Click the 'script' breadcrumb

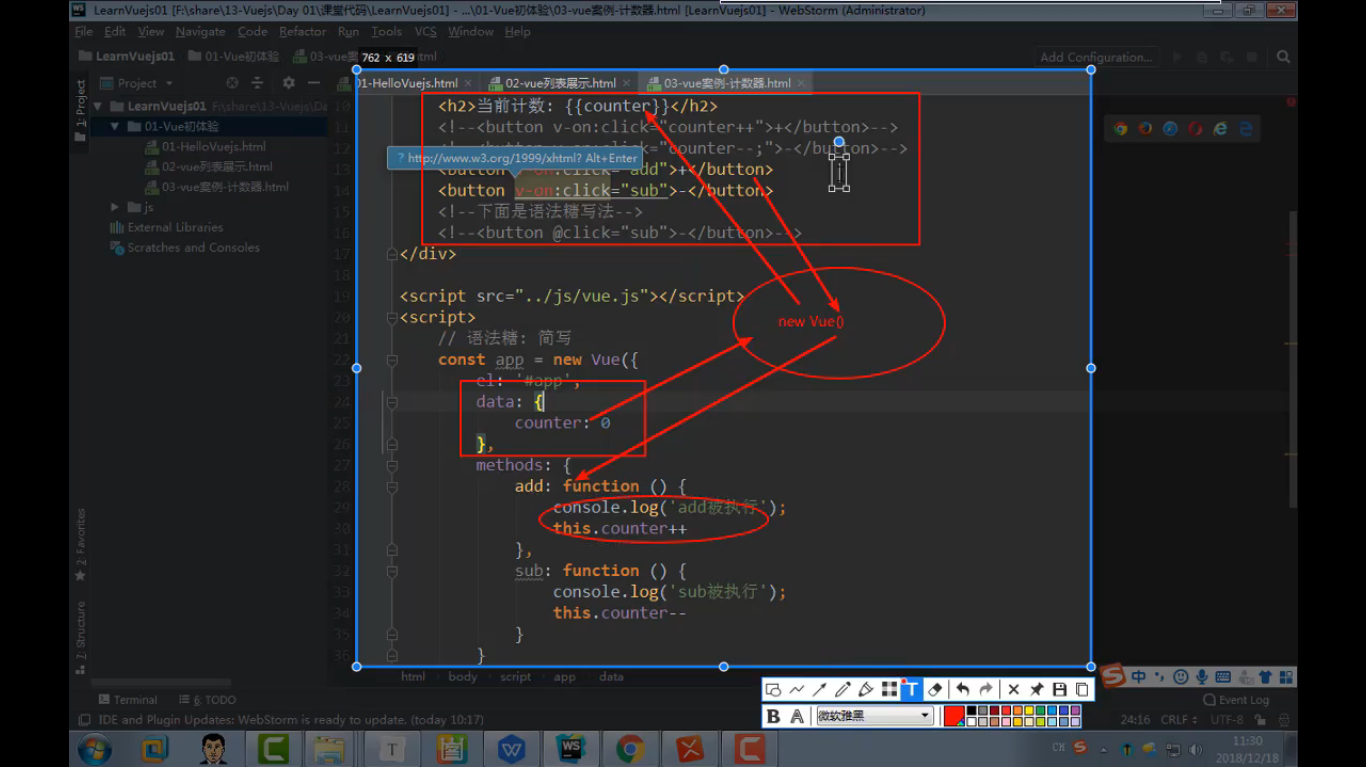(515, 677)
